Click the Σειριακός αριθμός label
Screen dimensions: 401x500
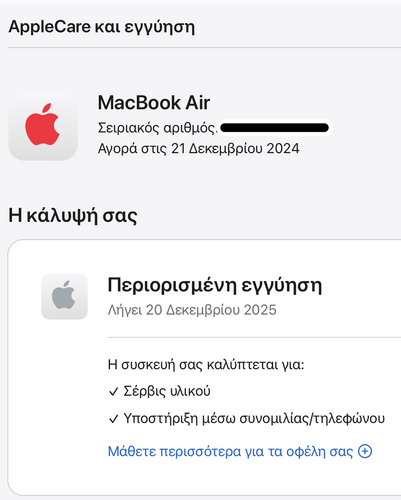point(157,128)
